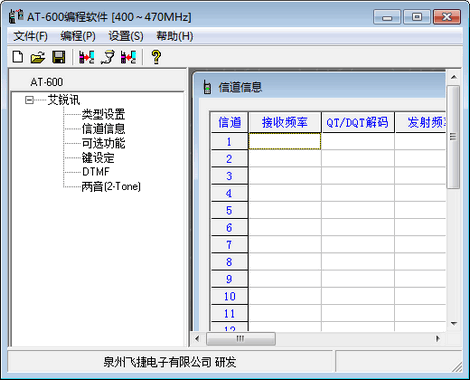This screenshot has height=380, width=470.
Task: Select channel row 1 header
Action: click(229, 142)
